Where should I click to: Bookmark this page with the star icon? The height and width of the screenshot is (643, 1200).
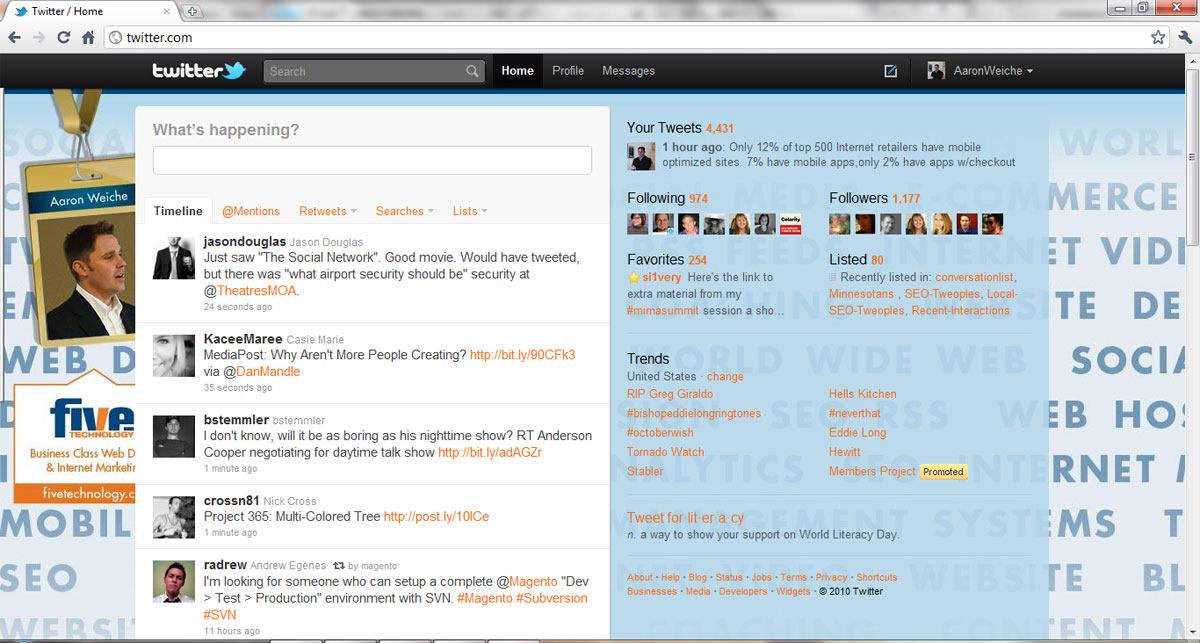(1158, 37)
